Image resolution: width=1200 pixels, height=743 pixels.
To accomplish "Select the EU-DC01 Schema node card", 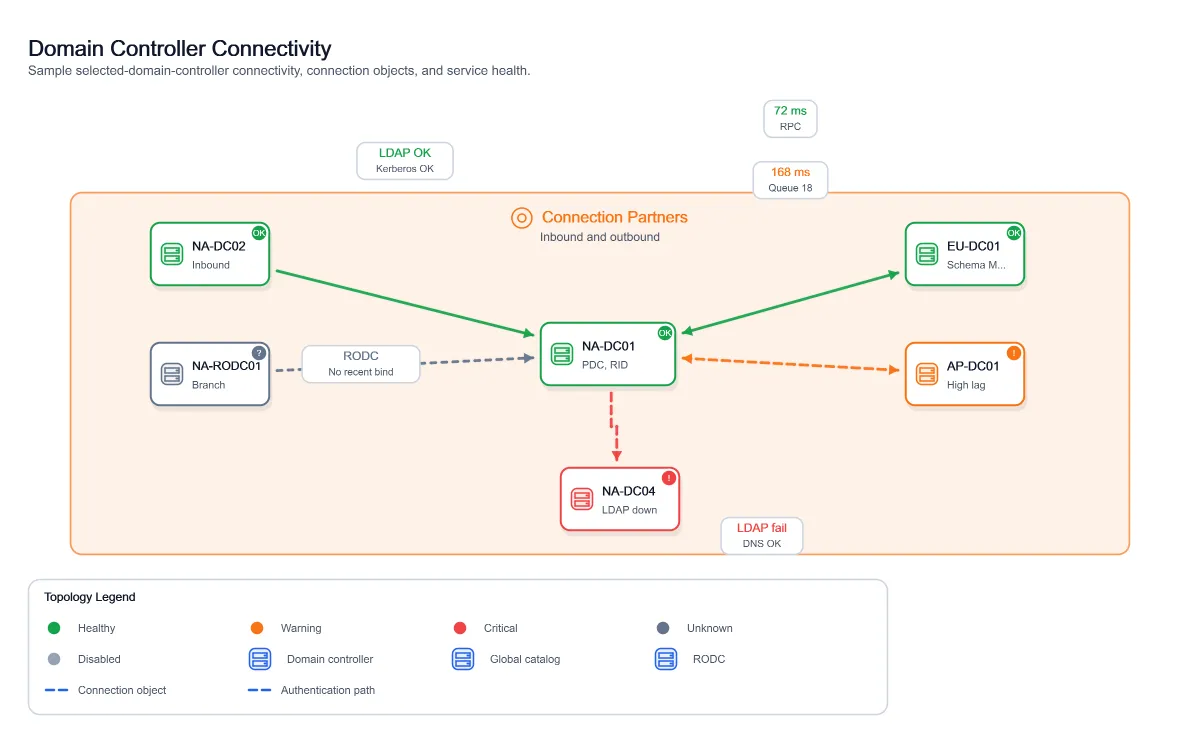I will click(x=965, y=254).
